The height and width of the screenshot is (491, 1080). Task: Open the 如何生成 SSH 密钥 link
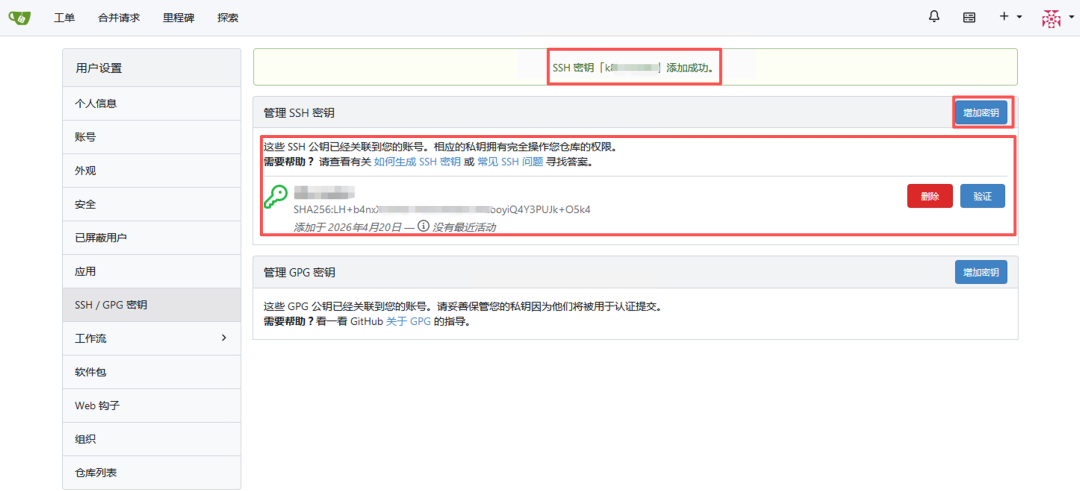pyautogui.click(x=417, y=163)
